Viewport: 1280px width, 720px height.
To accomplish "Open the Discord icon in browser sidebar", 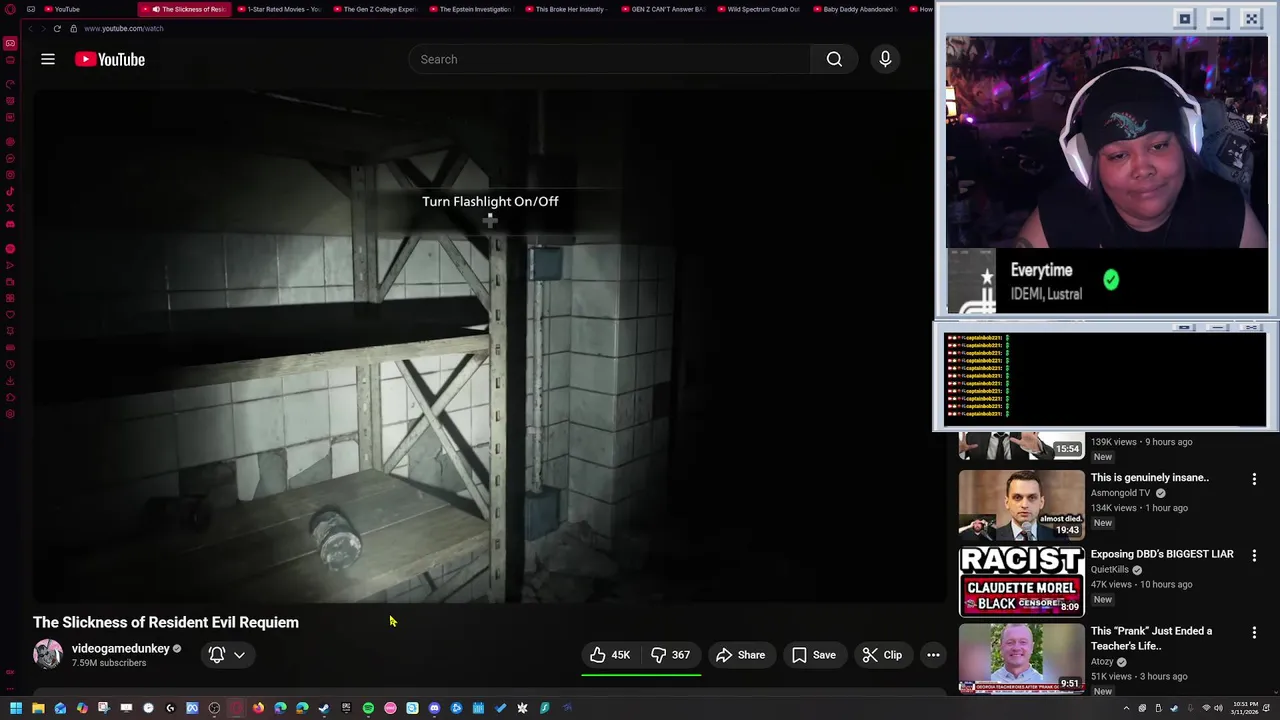I will [10, 225].
